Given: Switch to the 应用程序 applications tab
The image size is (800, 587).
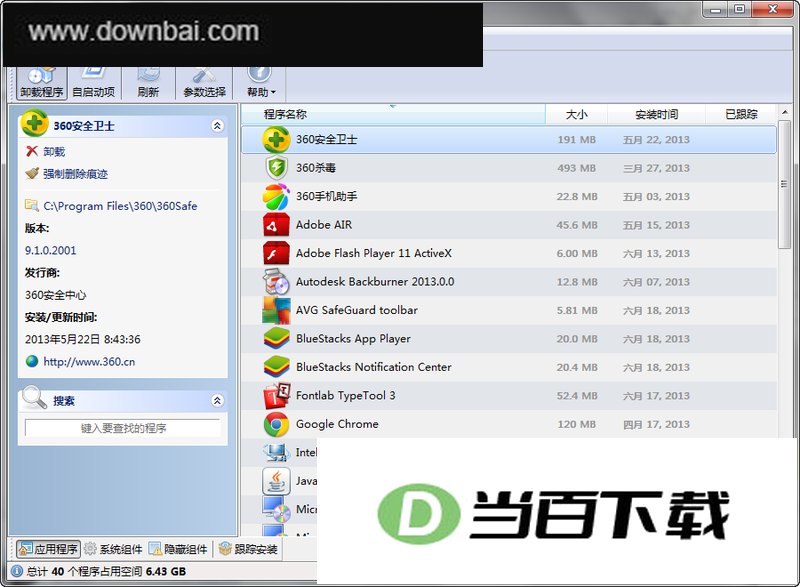Looking at the screenshot, I should 48,549.
